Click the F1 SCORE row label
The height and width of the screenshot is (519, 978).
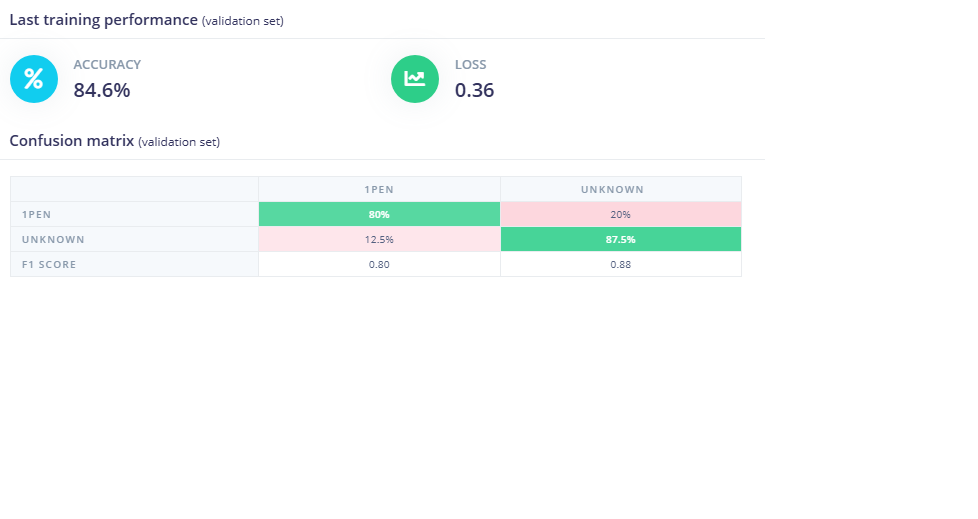coord(49,264)
